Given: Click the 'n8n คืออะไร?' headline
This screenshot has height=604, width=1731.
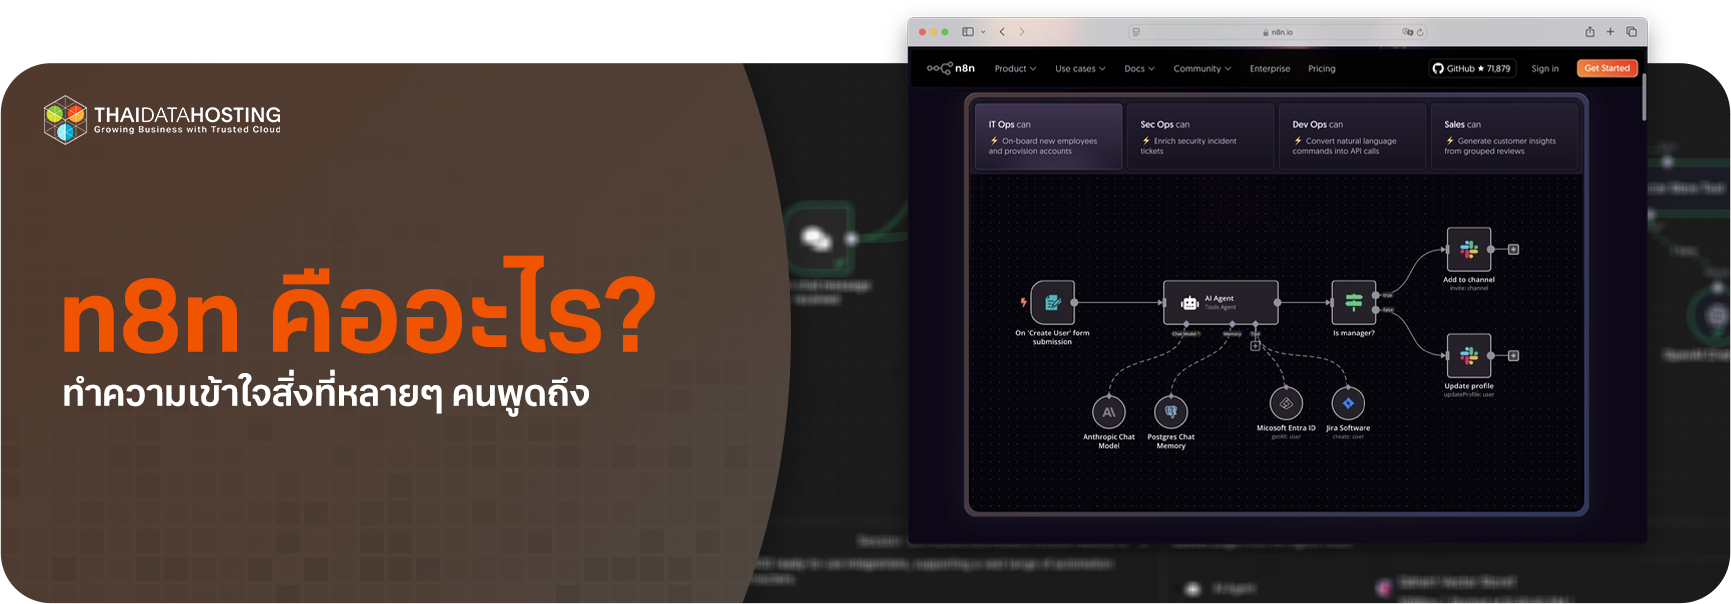Looking at the screenshot, I should [359, 308].
